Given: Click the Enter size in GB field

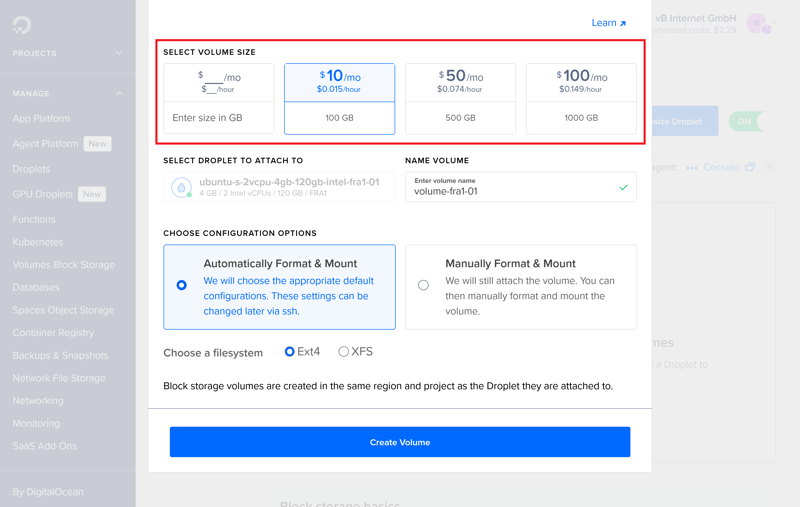Looking at the screenshot, I should pyautogui.click(x=218, y=118).
